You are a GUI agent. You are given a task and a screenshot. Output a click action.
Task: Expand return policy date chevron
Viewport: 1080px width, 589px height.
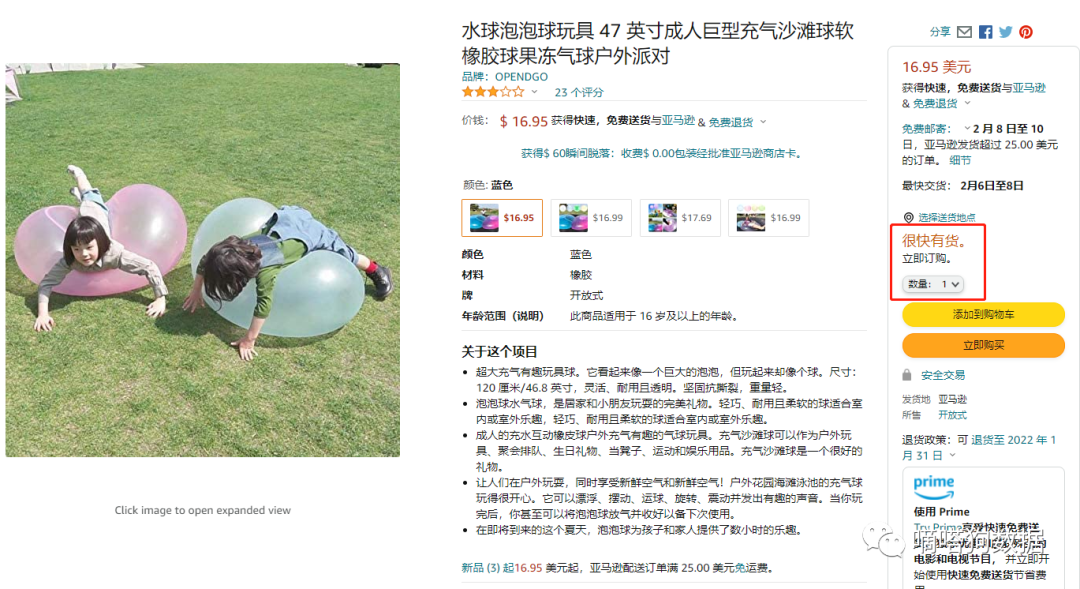tap(953, 455)
